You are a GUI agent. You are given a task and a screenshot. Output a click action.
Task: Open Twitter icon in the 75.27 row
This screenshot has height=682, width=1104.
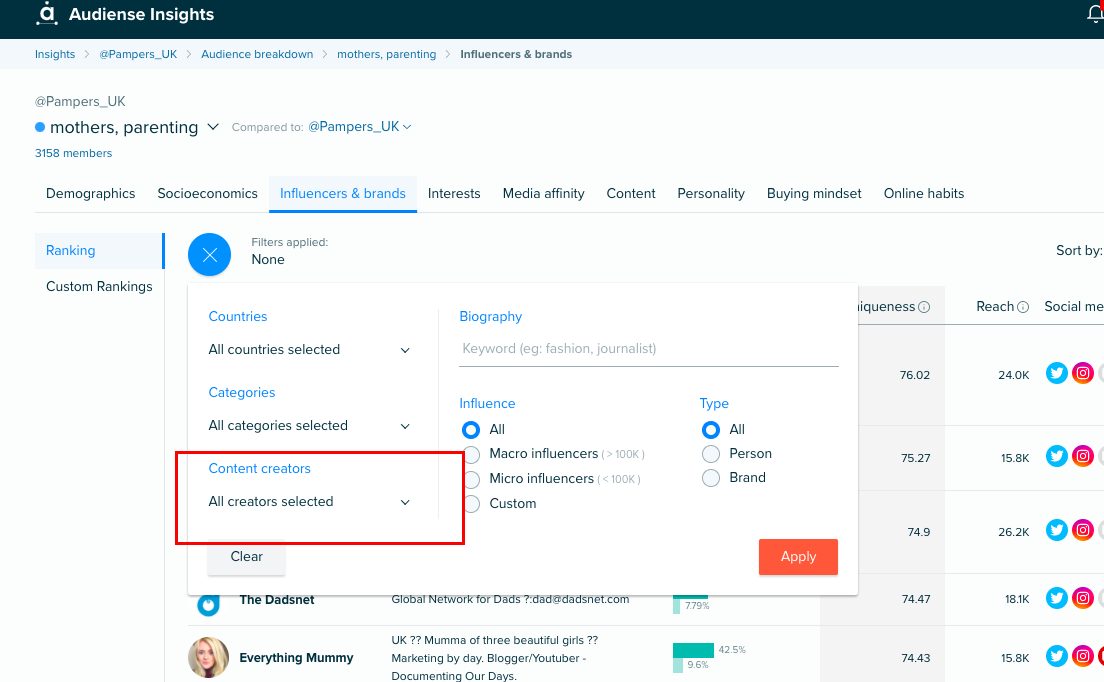(x=1057, y=457)
